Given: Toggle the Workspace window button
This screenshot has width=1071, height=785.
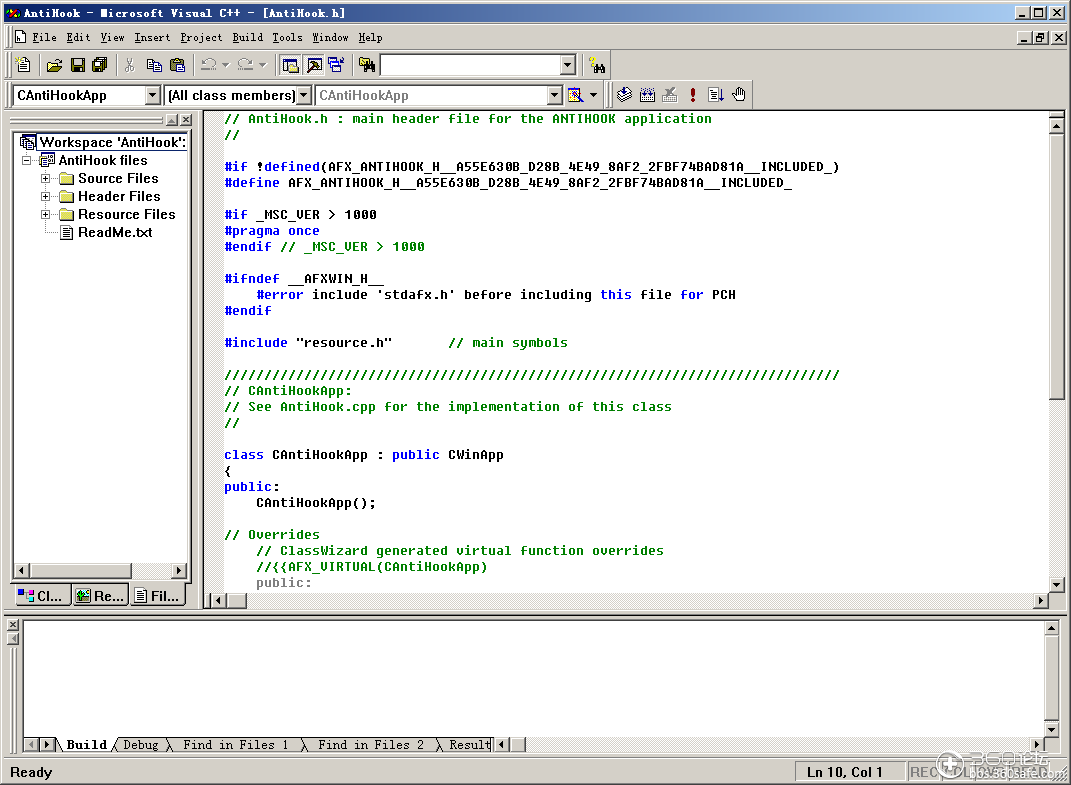Looking at the screenshot, I should pyautogui.click(x=290, y=65).
